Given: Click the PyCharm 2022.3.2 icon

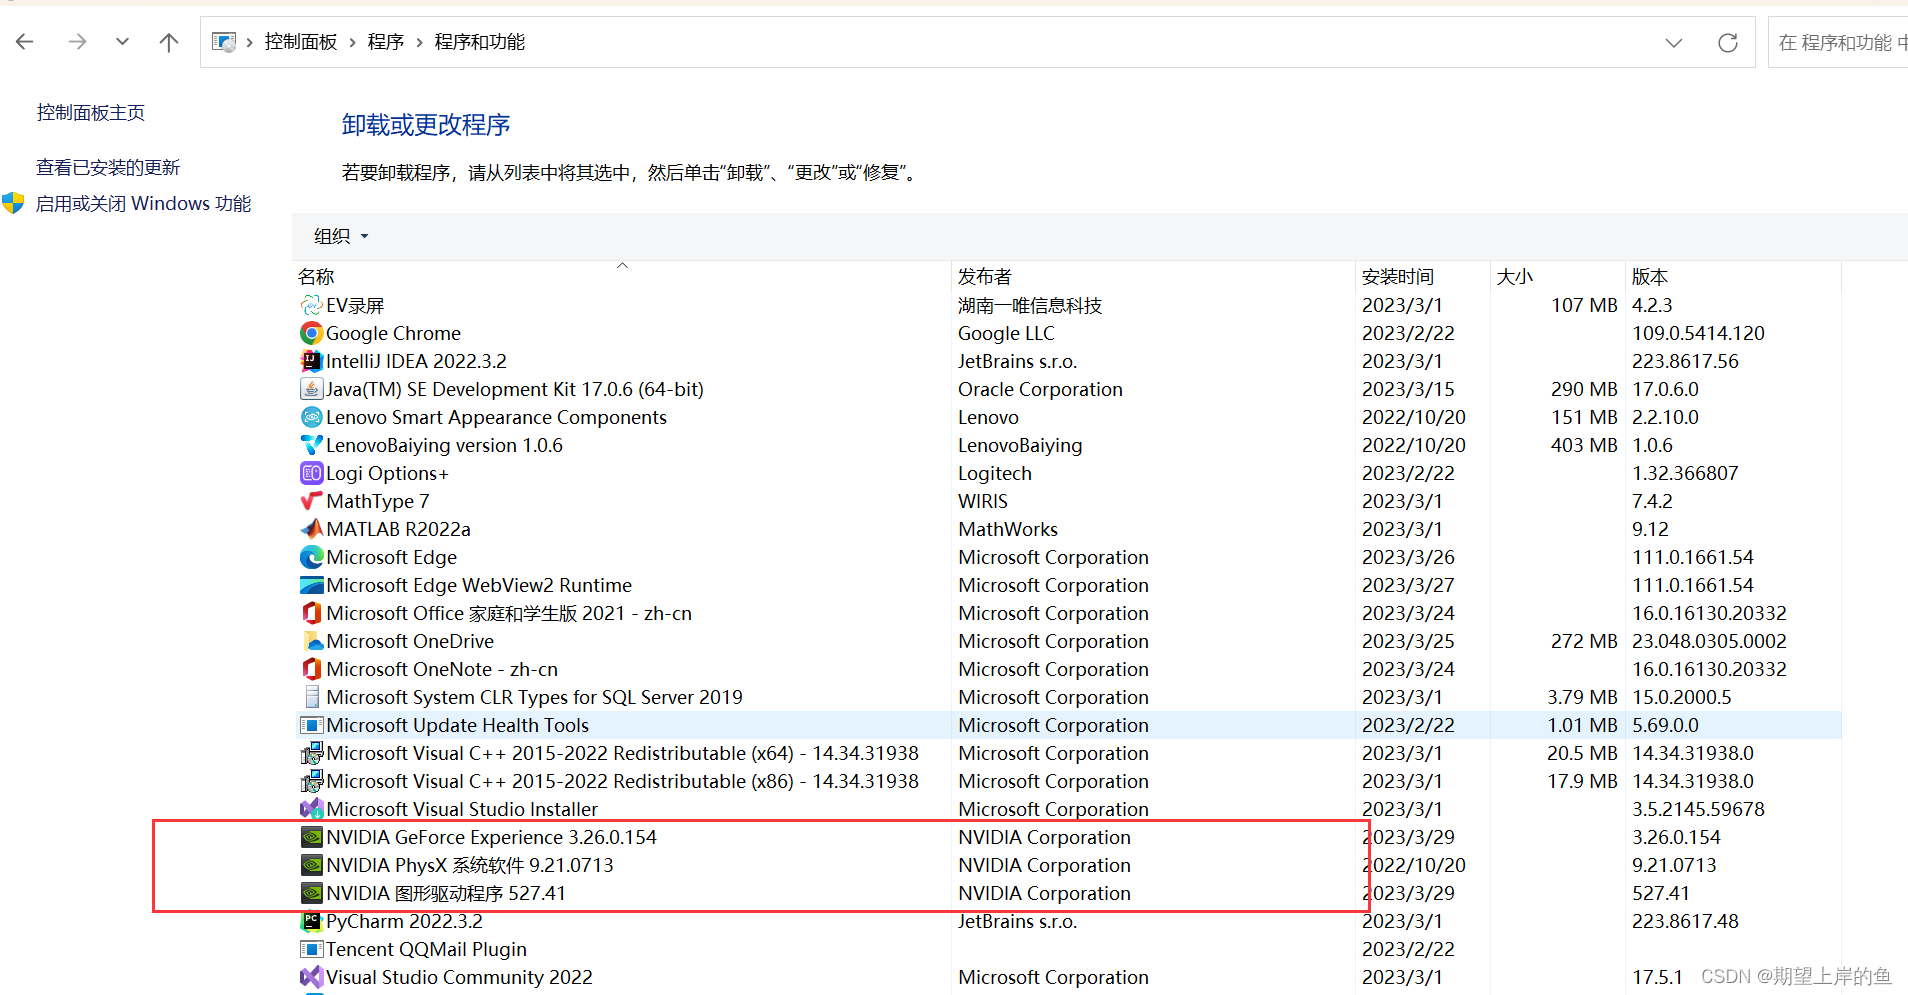Looking at the screenshot, I should point(312,921).
